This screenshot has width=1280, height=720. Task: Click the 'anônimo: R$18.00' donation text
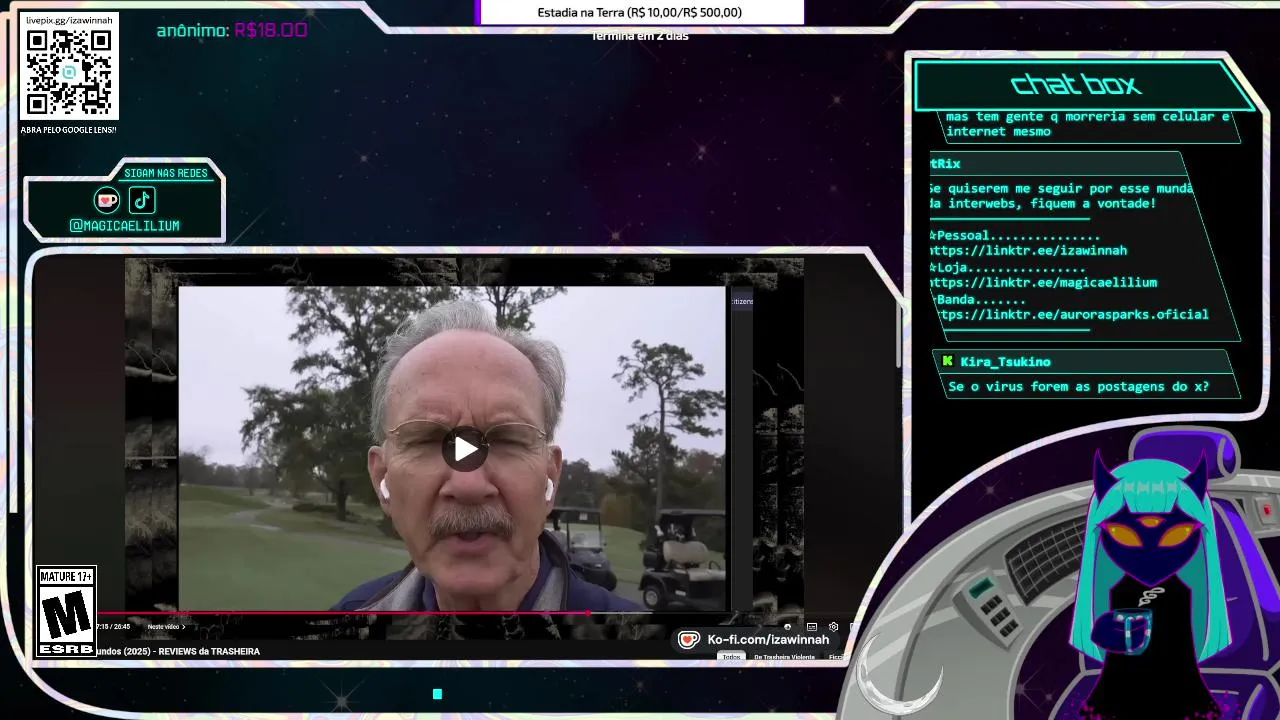pyautogui.click(x=232, y=30)
